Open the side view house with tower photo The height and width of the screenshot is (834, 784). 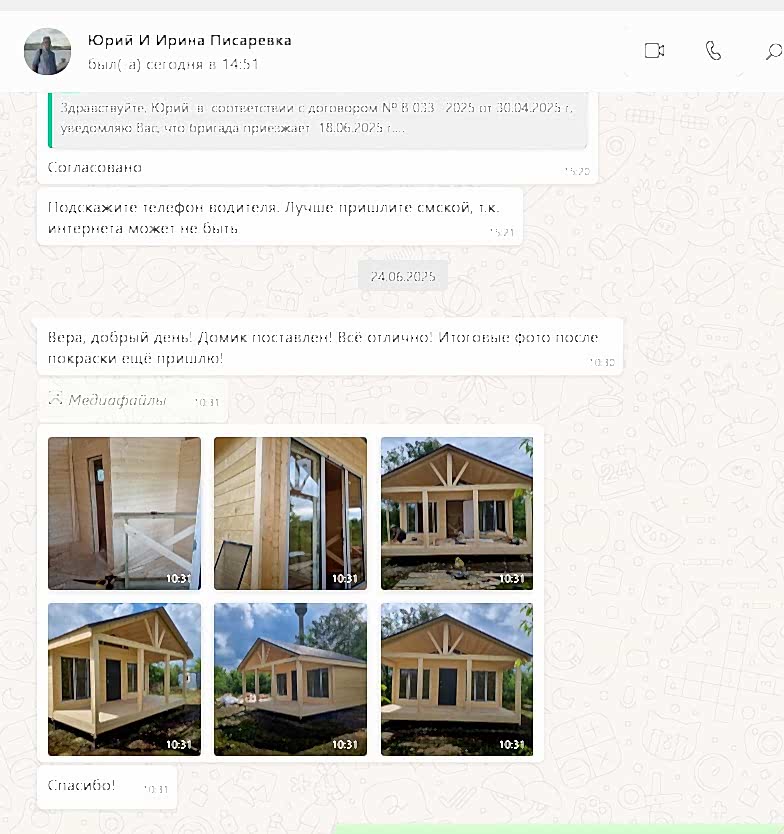click(290, 679)
